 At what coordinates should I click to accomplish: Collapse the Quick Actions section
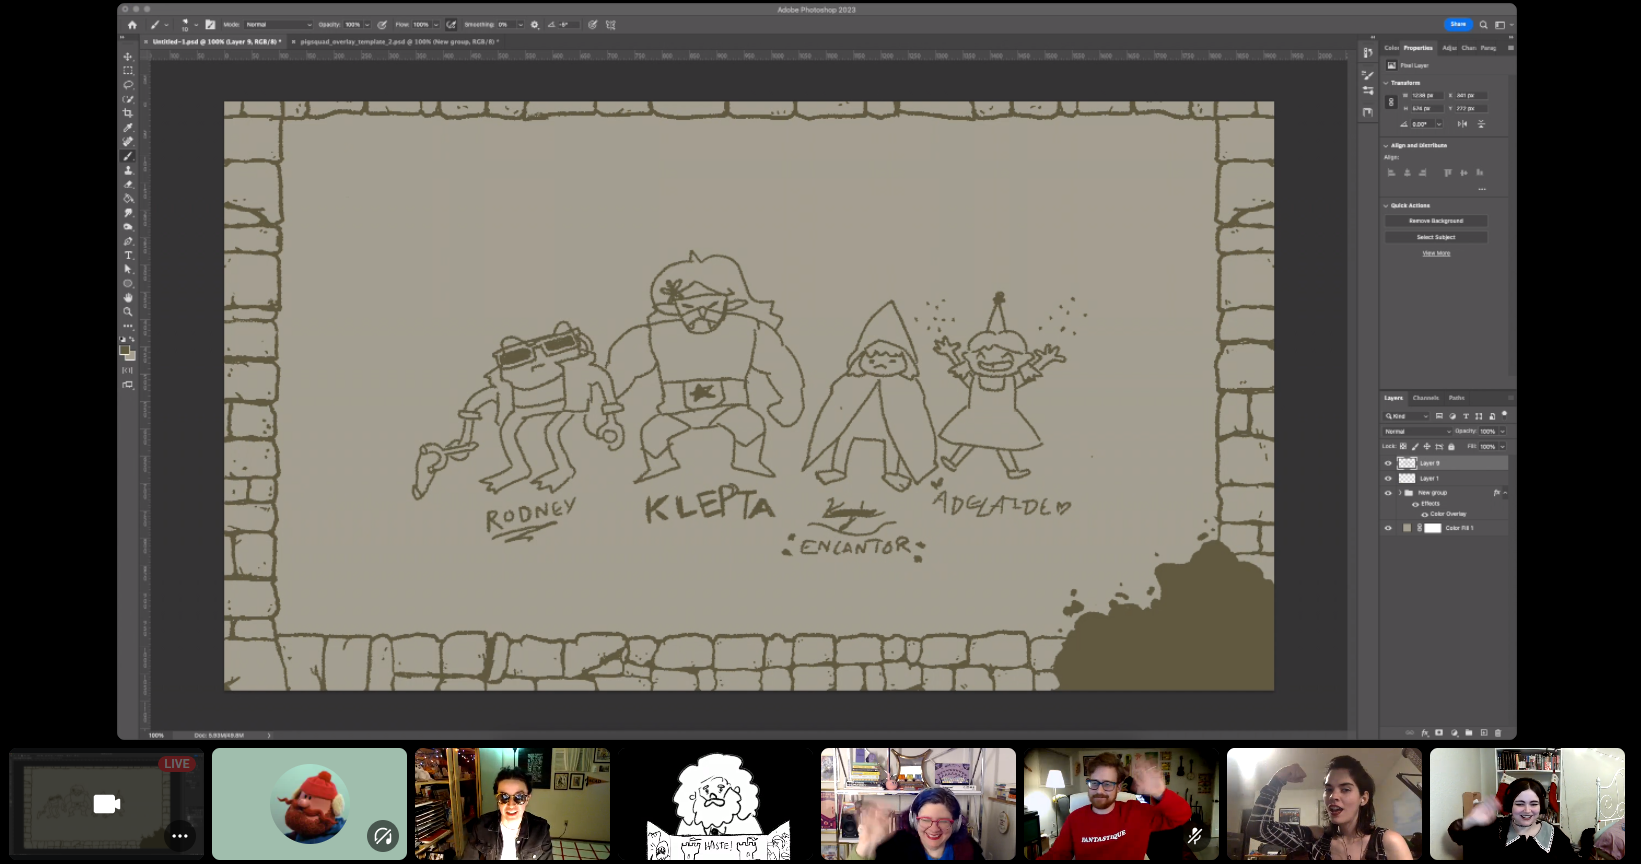(x=1386, y=206)
